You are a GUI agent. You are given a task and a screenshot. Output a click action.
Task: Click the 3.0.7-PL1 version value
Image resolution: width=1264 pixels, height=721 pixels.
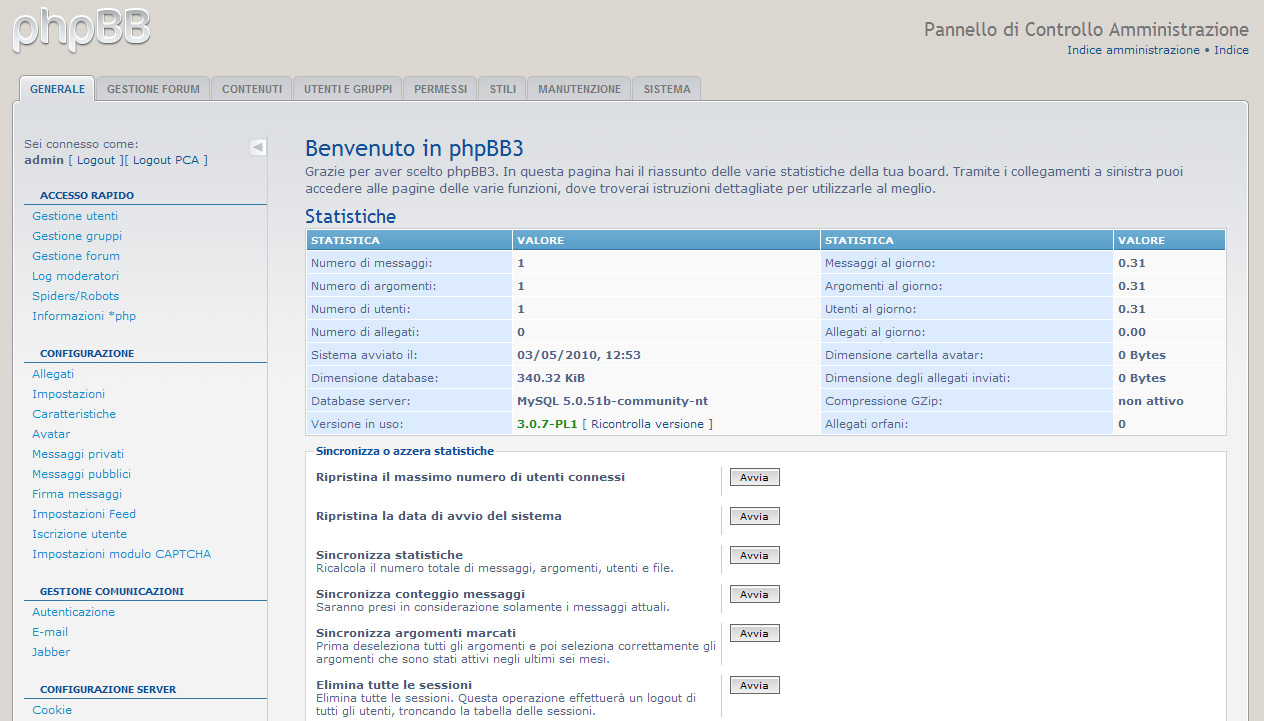(x=547, y=424)
